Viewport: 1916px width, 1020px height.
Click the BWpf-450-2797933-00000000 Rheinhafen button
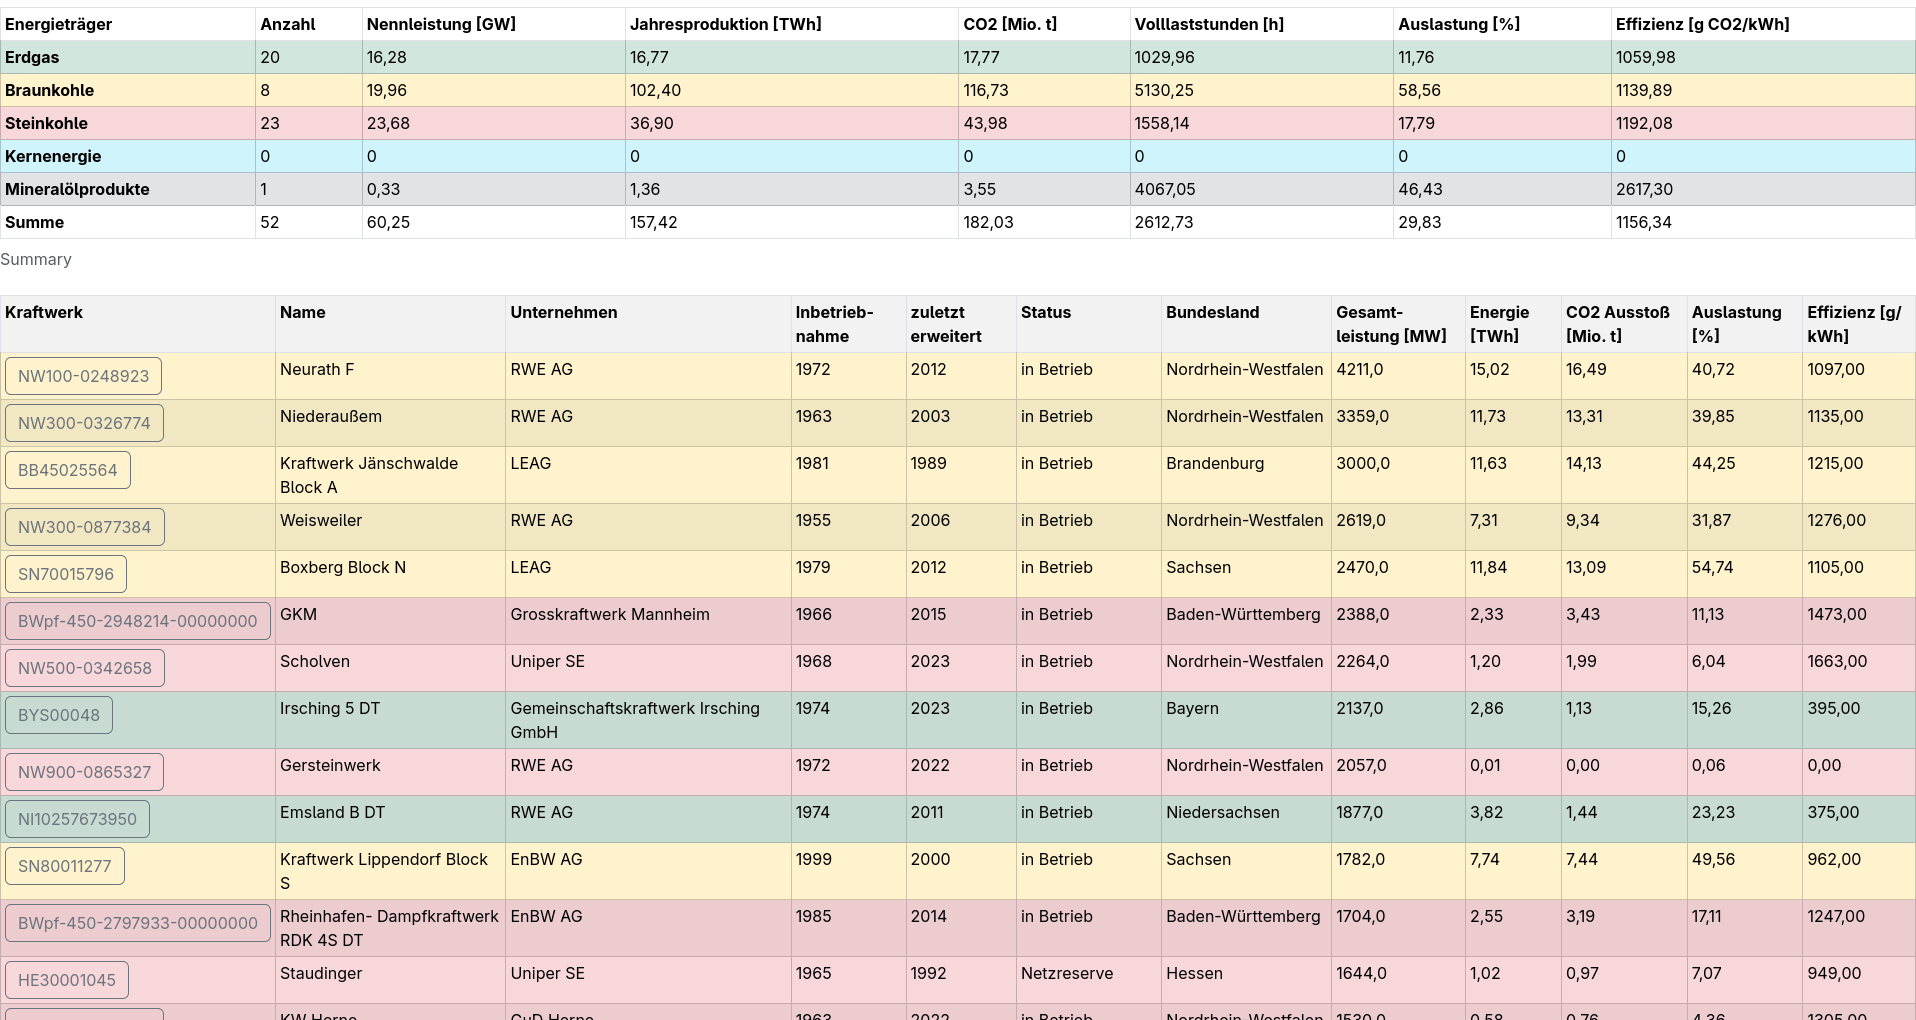[x=137, y=923]
